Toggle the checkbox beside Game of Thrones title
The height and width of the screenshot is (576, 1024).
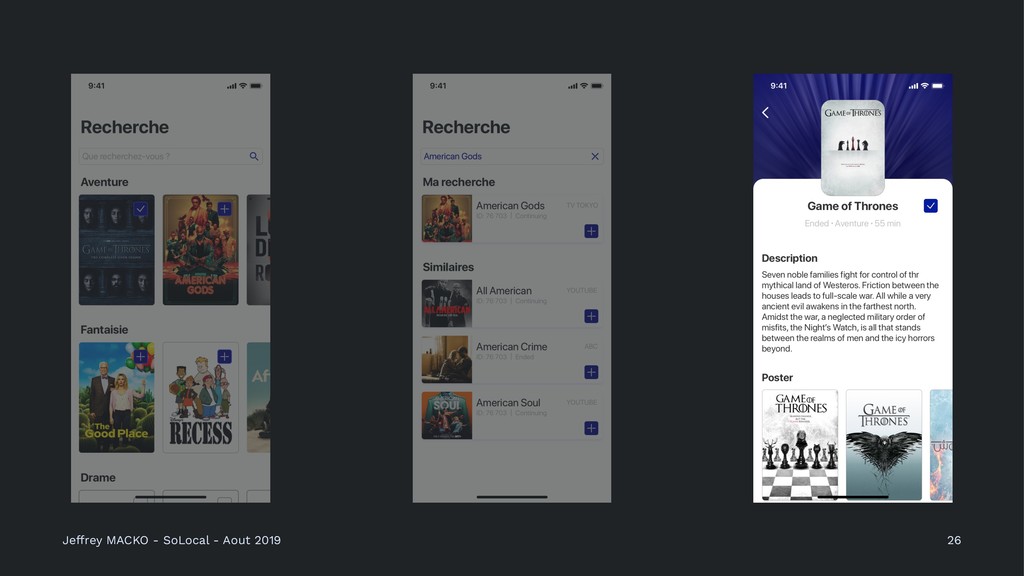pyautogui.click(x=931, y=206)
